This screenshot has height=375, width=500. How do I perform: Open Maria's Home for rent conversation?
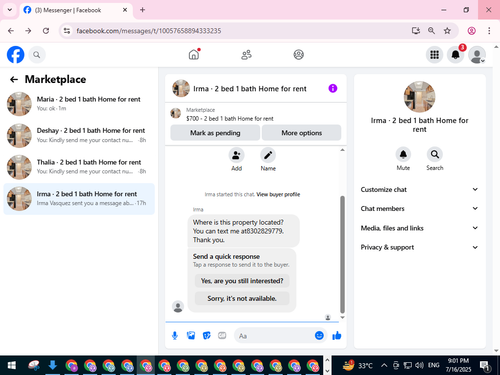coord(79,104)
